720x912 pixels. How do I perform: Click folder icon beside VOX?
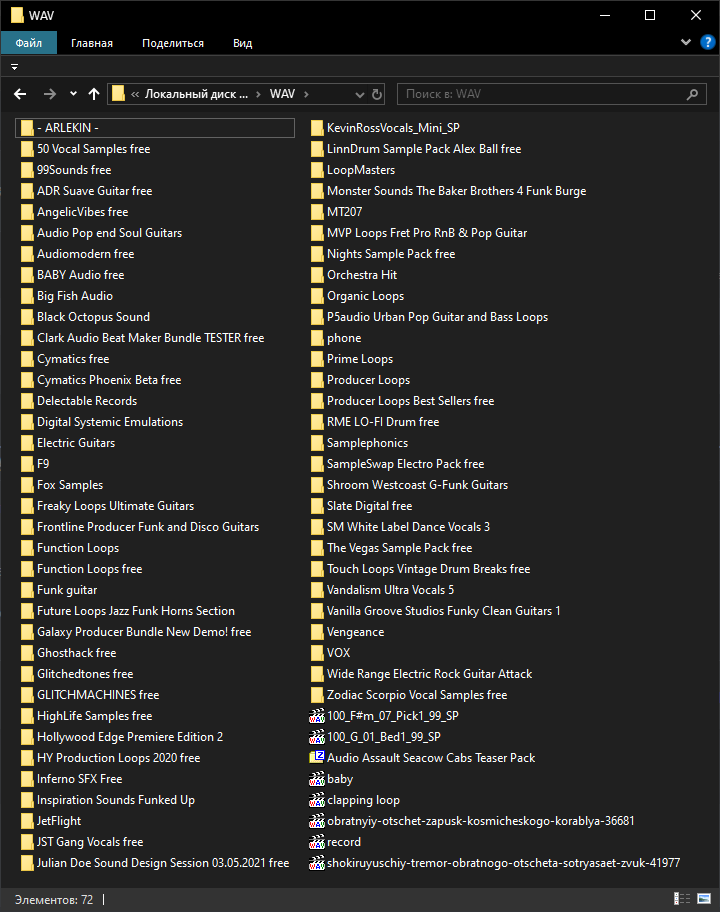click(x=317, y=653)
